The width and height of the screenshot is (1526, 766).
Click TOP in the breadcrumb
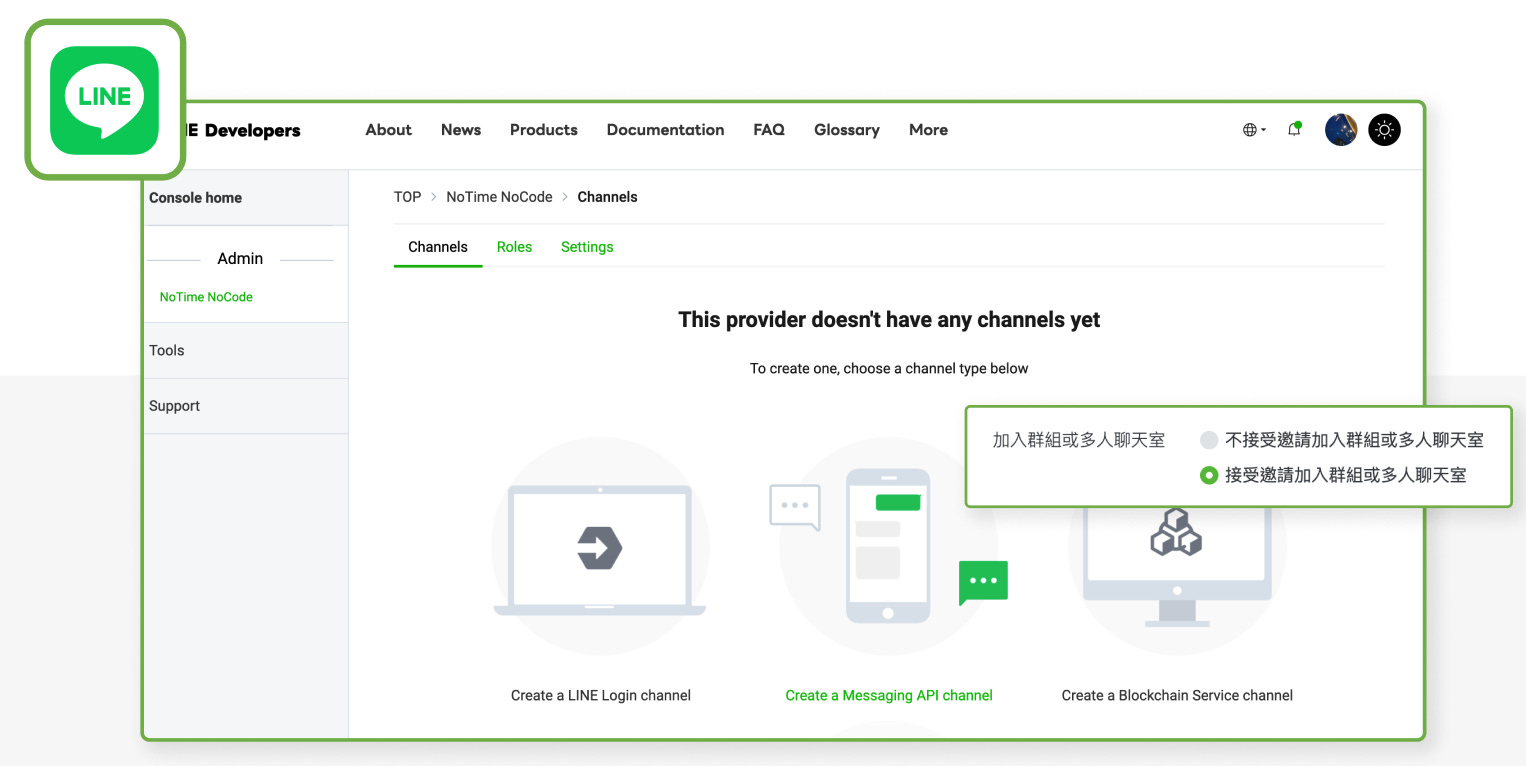point(407,197)
